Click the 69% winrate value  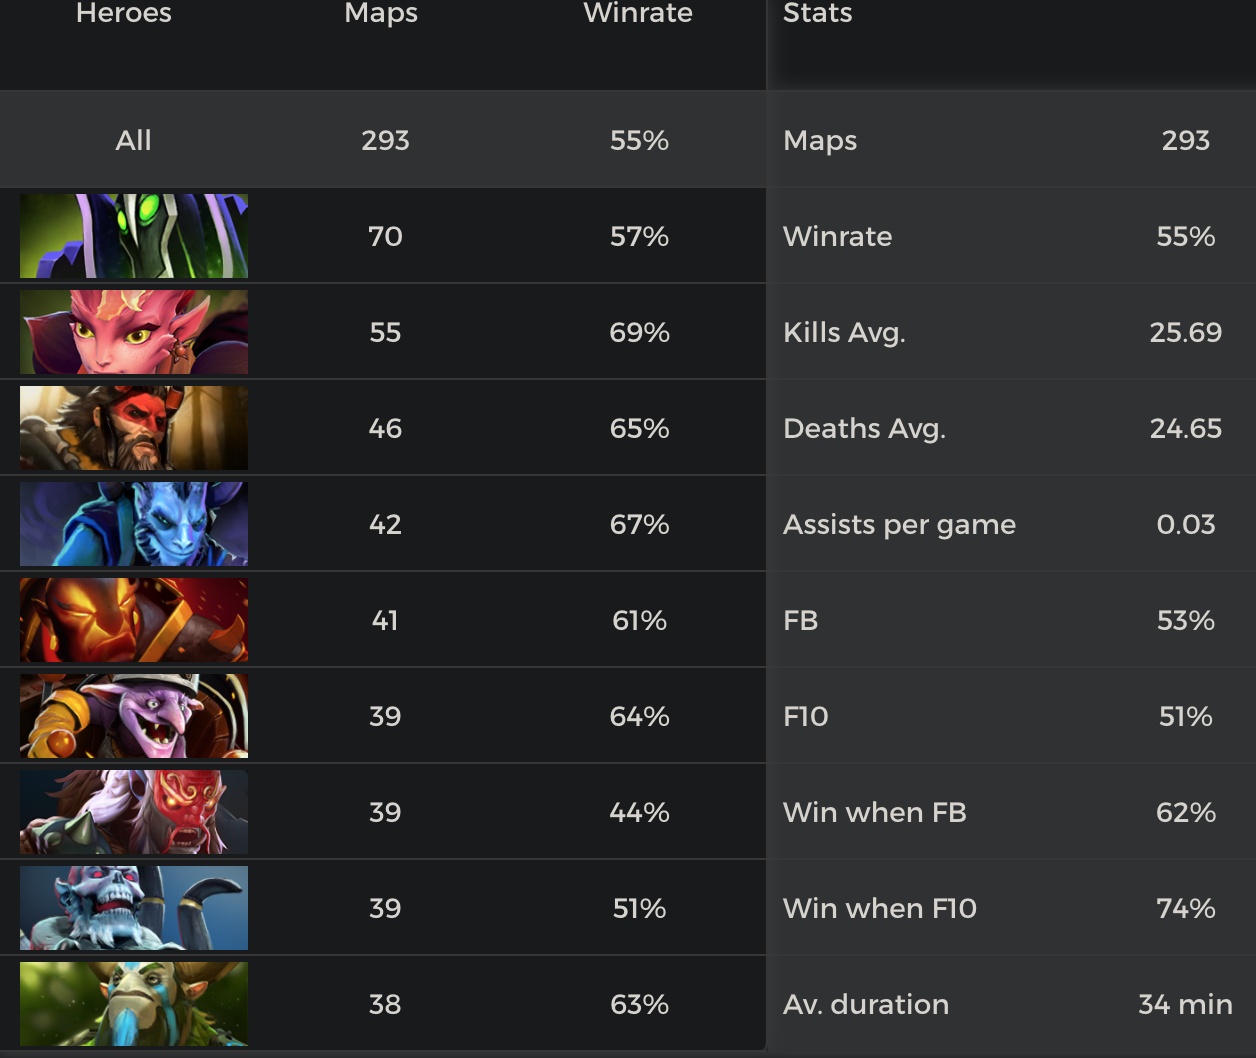tap(639, 332)
